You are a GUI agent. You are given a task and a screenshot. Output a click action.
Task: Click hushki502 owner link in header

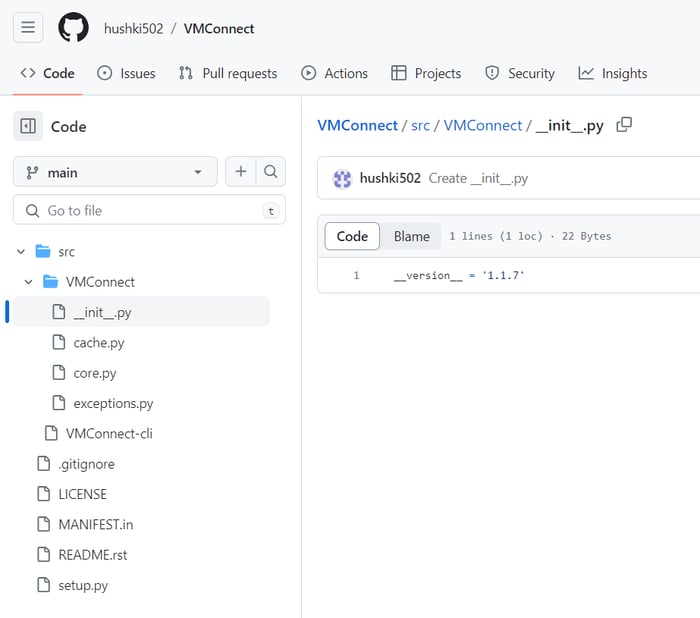133,29
